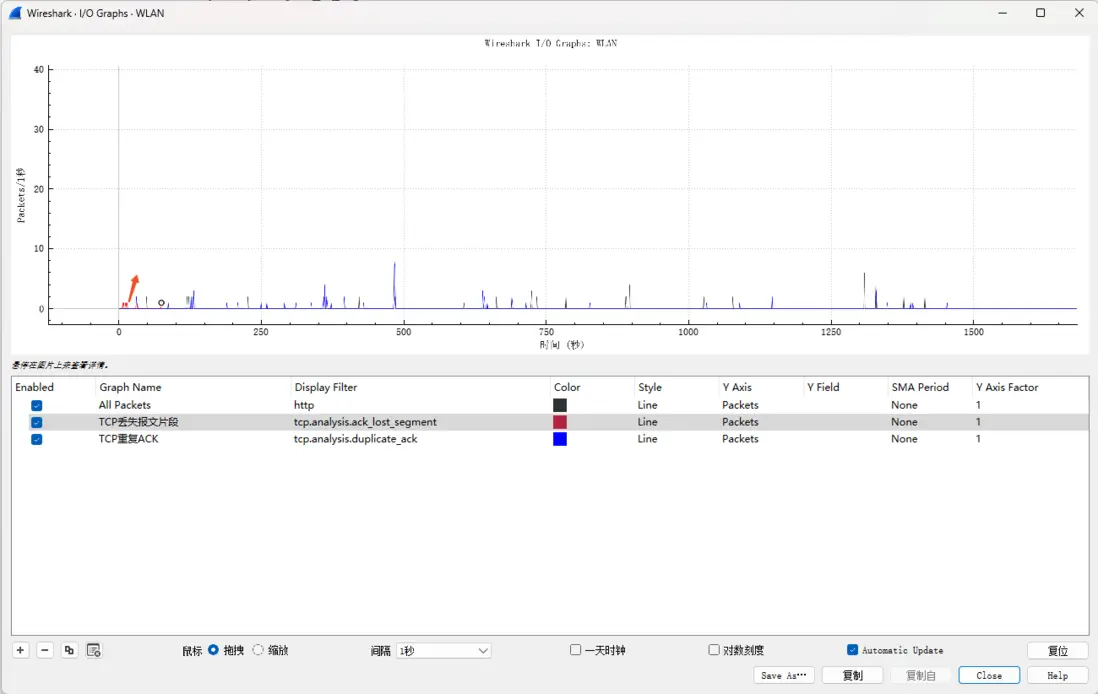Screen dimensions: 1098x694
Task: Uncheck the TCP重复ACK graph checkbox
Action: point(36,439)
